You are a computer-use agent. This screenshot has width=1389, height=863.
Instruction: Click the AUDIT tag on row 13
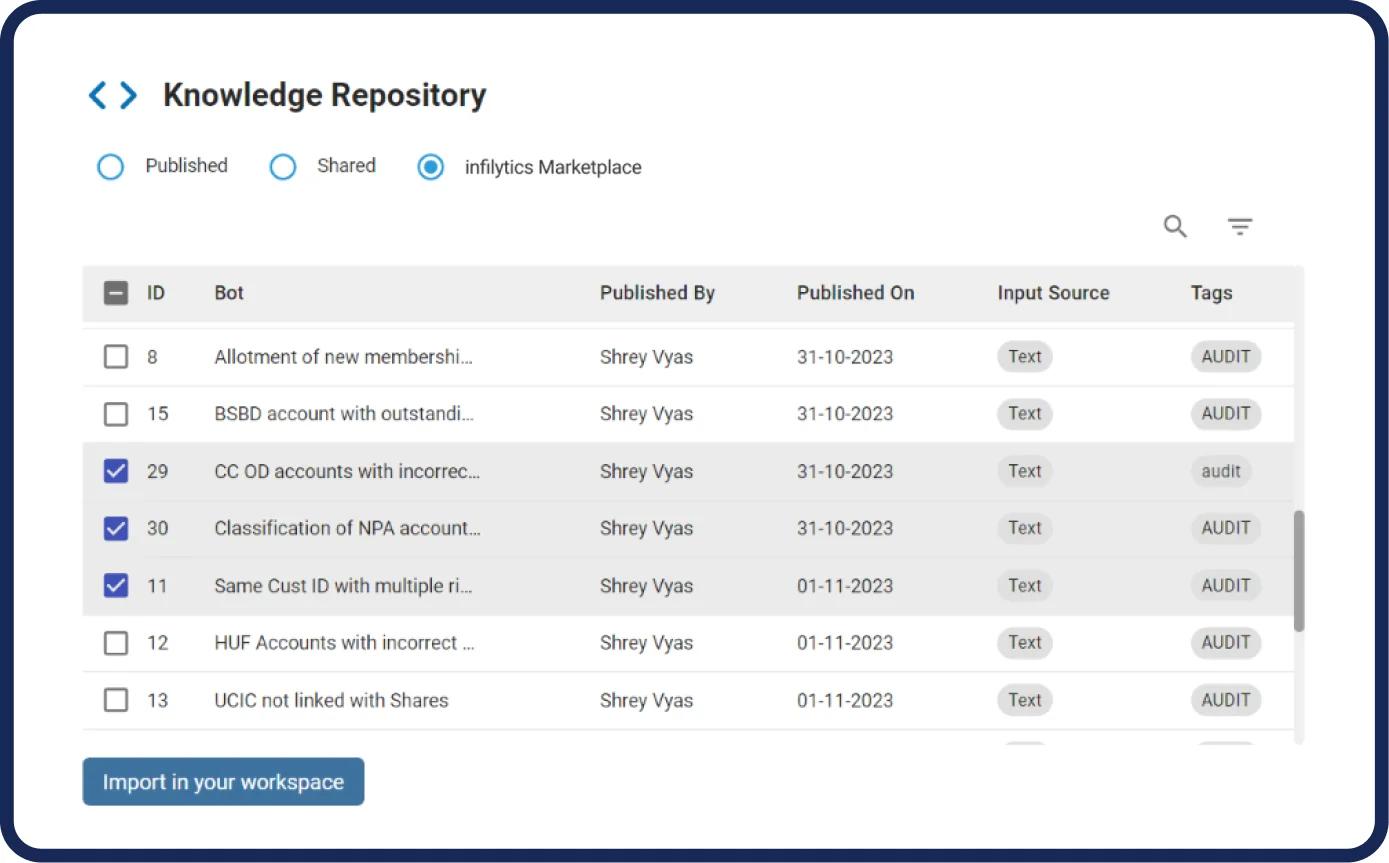(x=1226, y=700)
